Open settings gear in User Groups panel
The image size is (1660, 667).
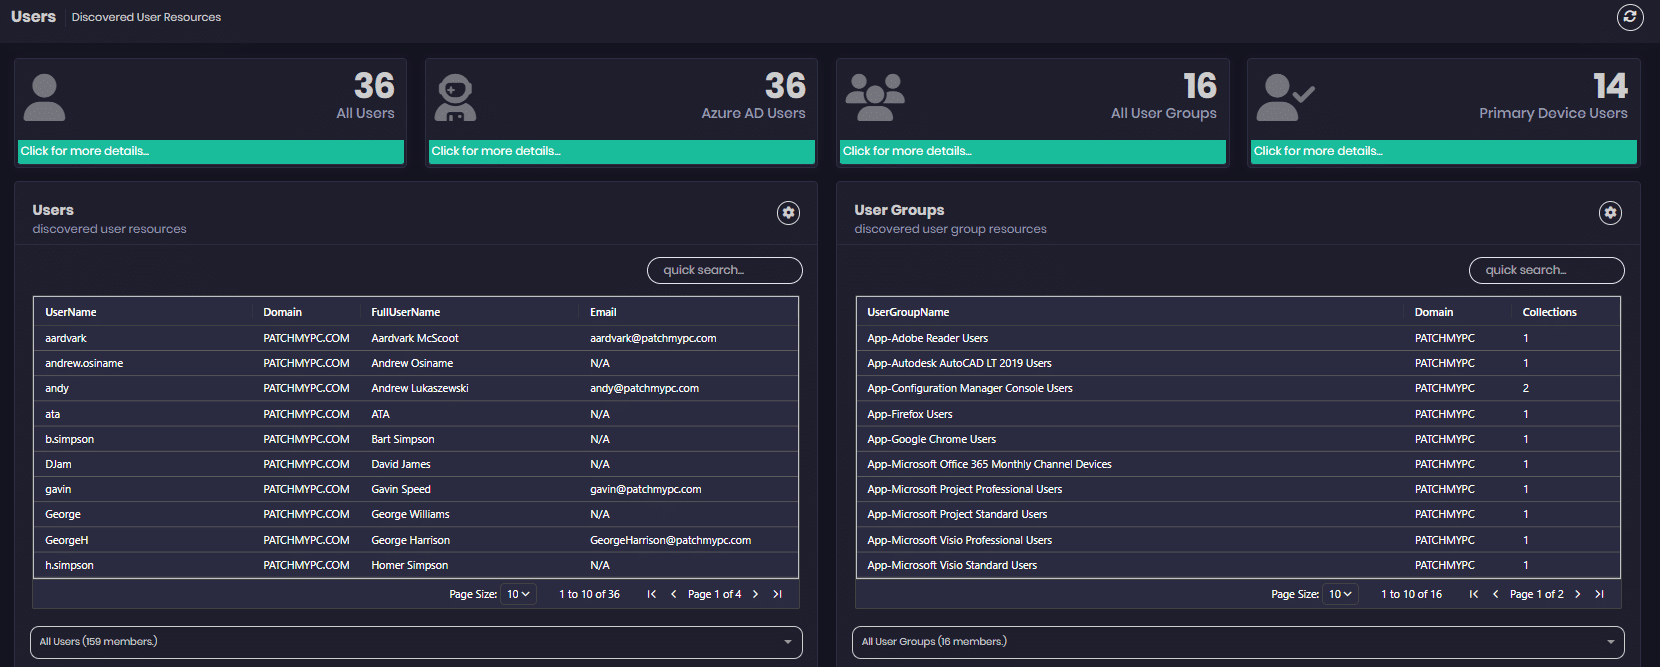pyautogui.click(x=1610, y=213)
